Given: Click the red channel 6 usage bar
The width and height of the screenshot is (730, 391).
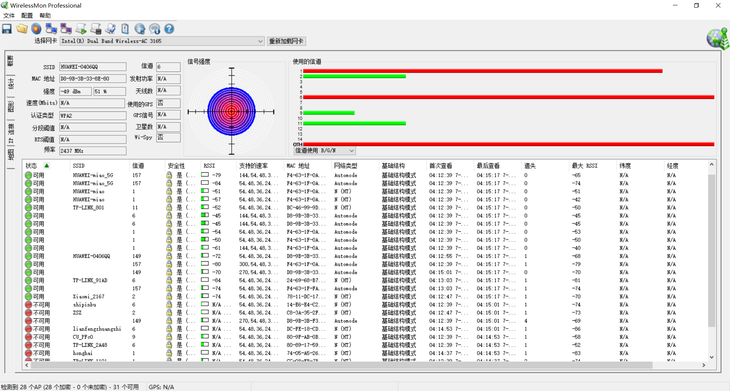Looking at the screenshot, I should point(508,97).
